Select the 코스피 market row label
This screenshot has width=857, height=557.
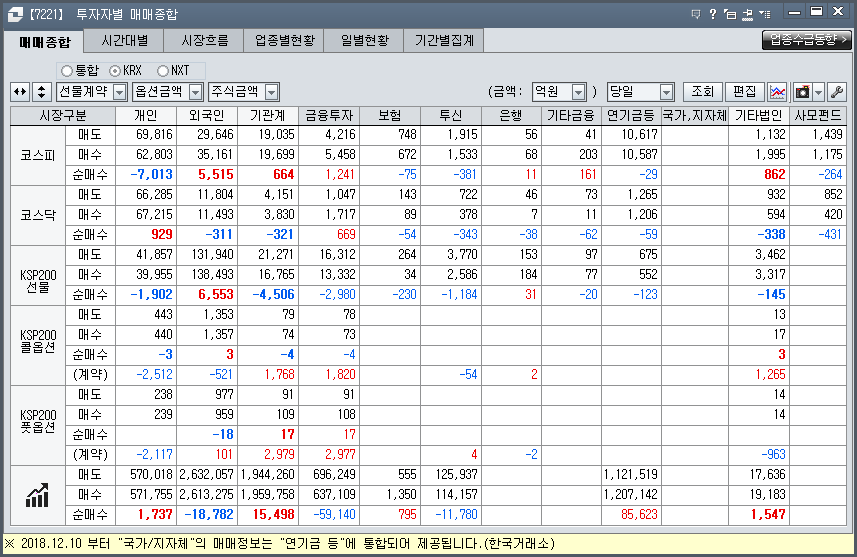coord(38,155)
